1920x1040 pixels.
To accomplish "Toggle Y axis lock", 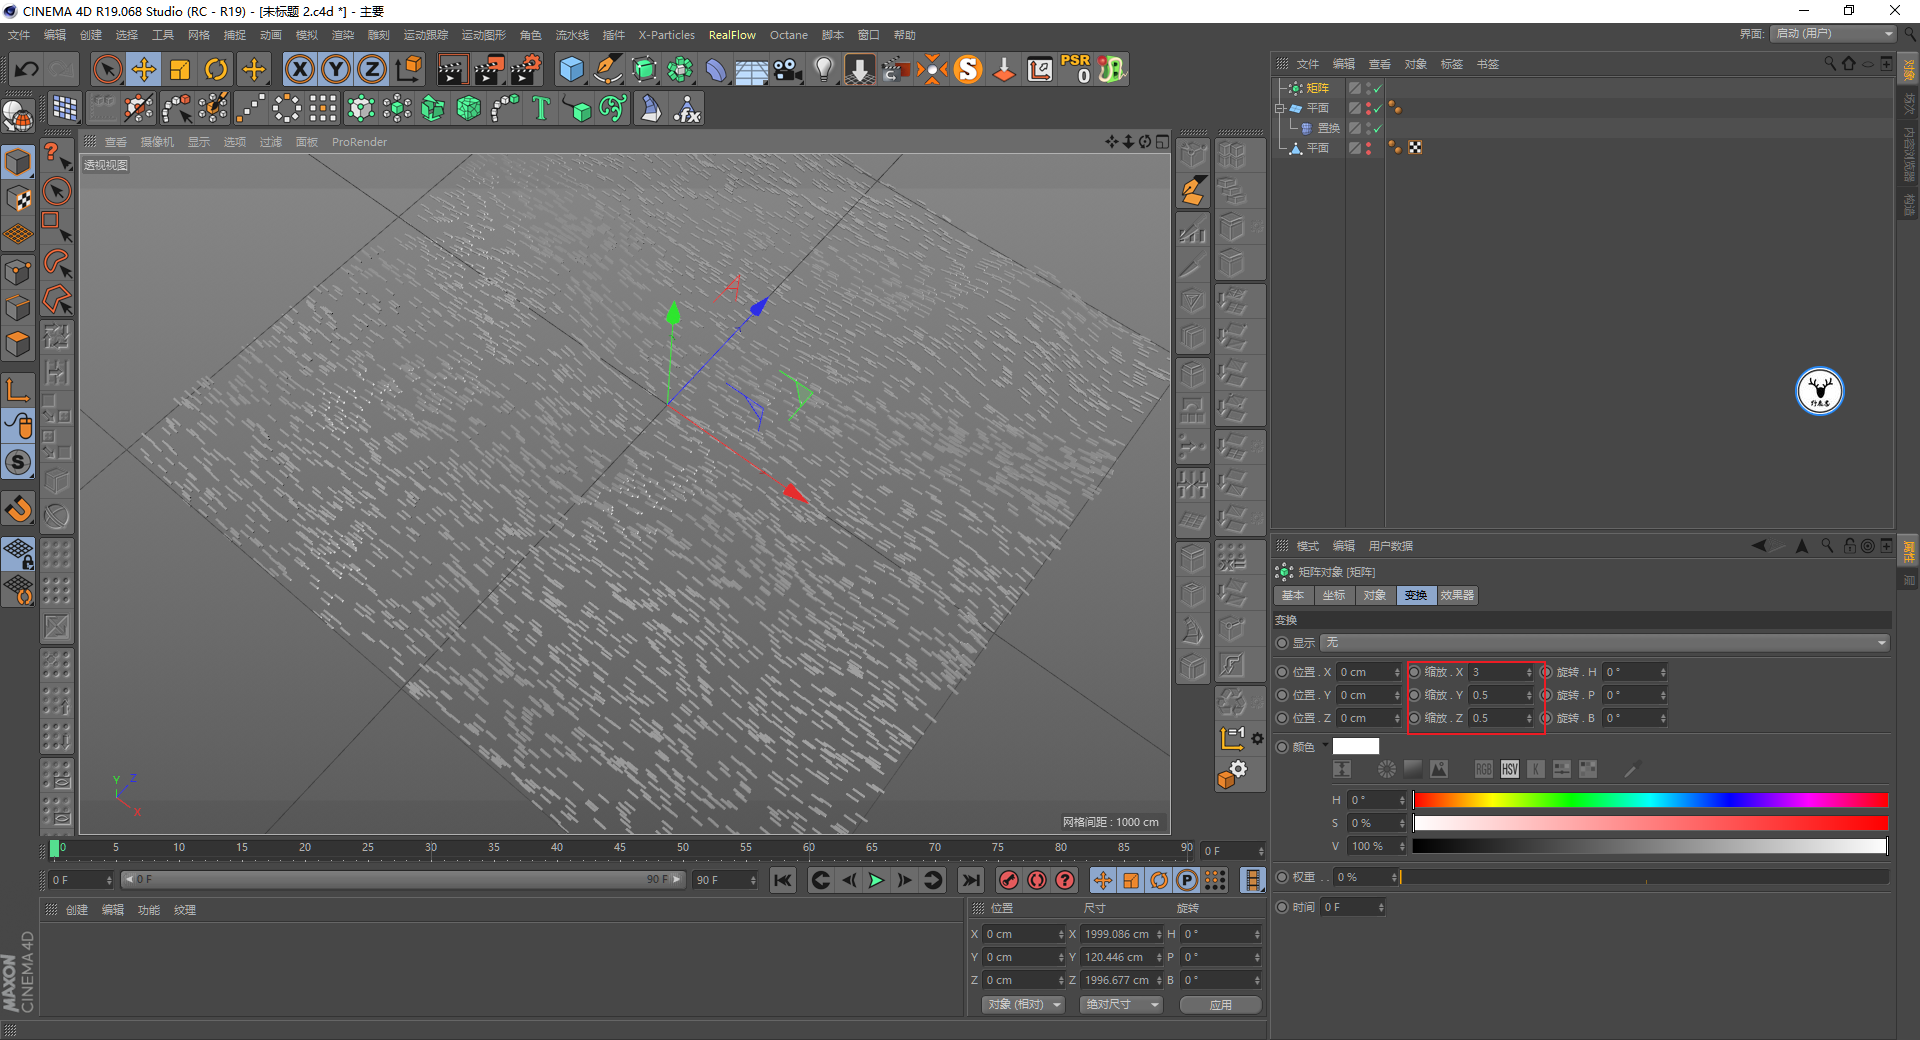I will click(336, 69).
